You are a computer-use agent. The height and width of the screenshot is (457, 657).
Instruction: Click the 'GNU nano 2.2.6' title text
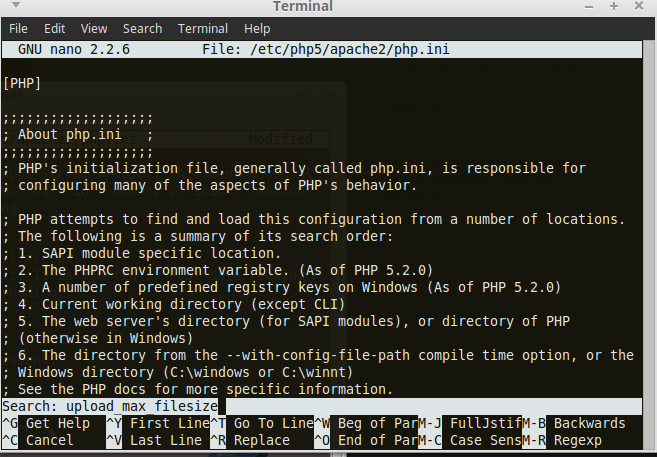coord(74,49)
